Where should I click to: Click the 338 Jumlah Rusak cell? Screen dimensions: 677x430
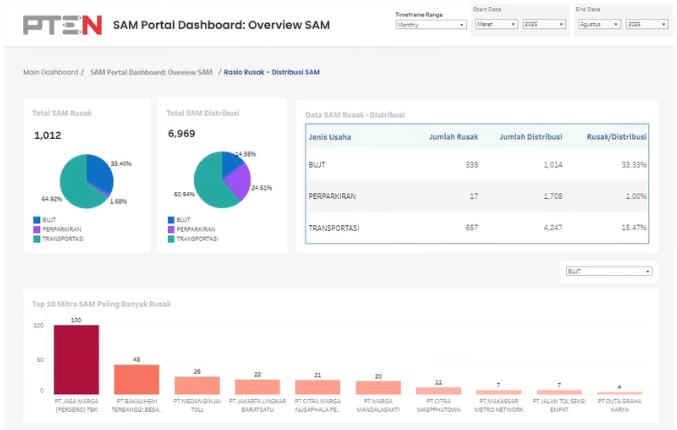pos(471,165)
